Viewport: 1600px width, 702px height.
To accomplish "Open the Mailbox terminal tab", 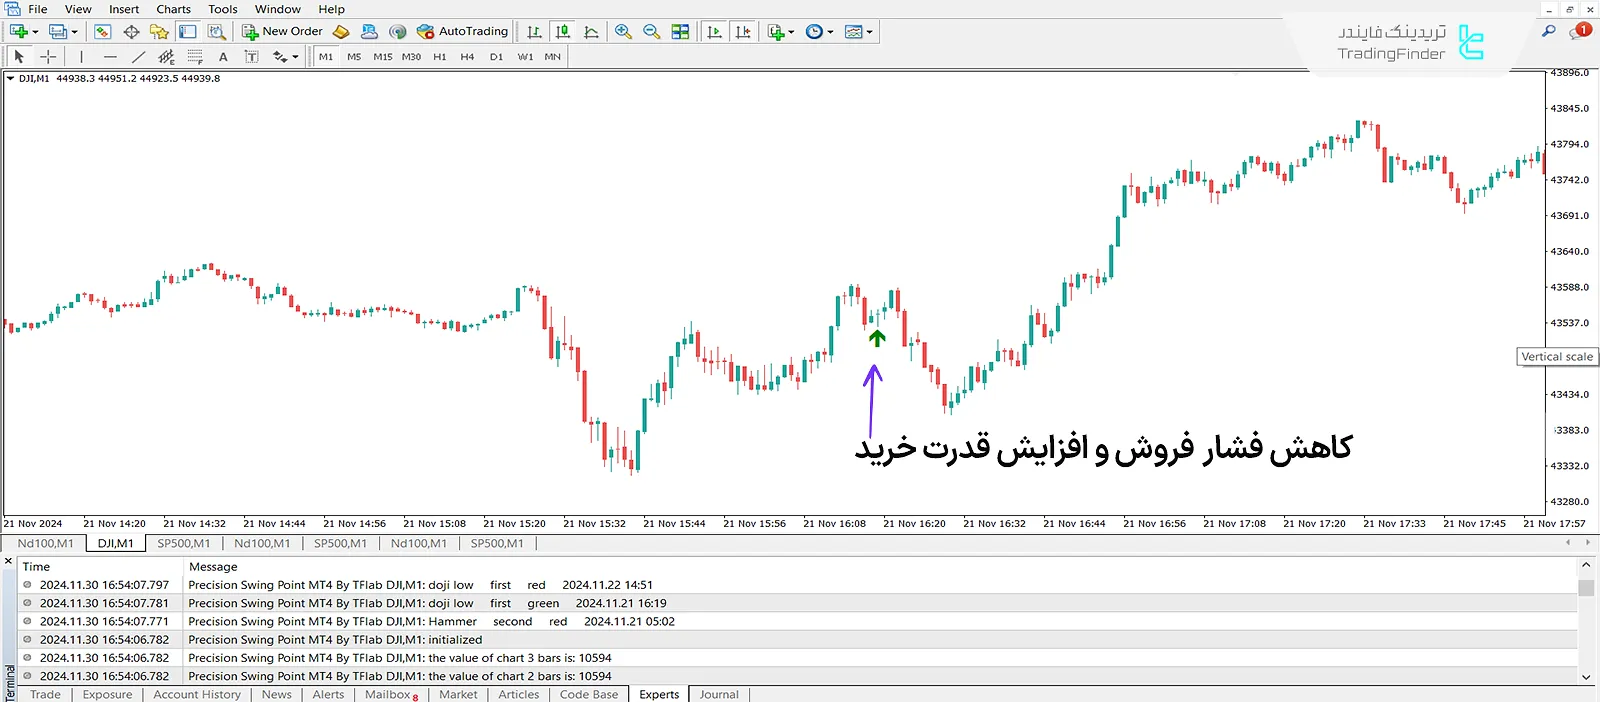I will point(391,694).
